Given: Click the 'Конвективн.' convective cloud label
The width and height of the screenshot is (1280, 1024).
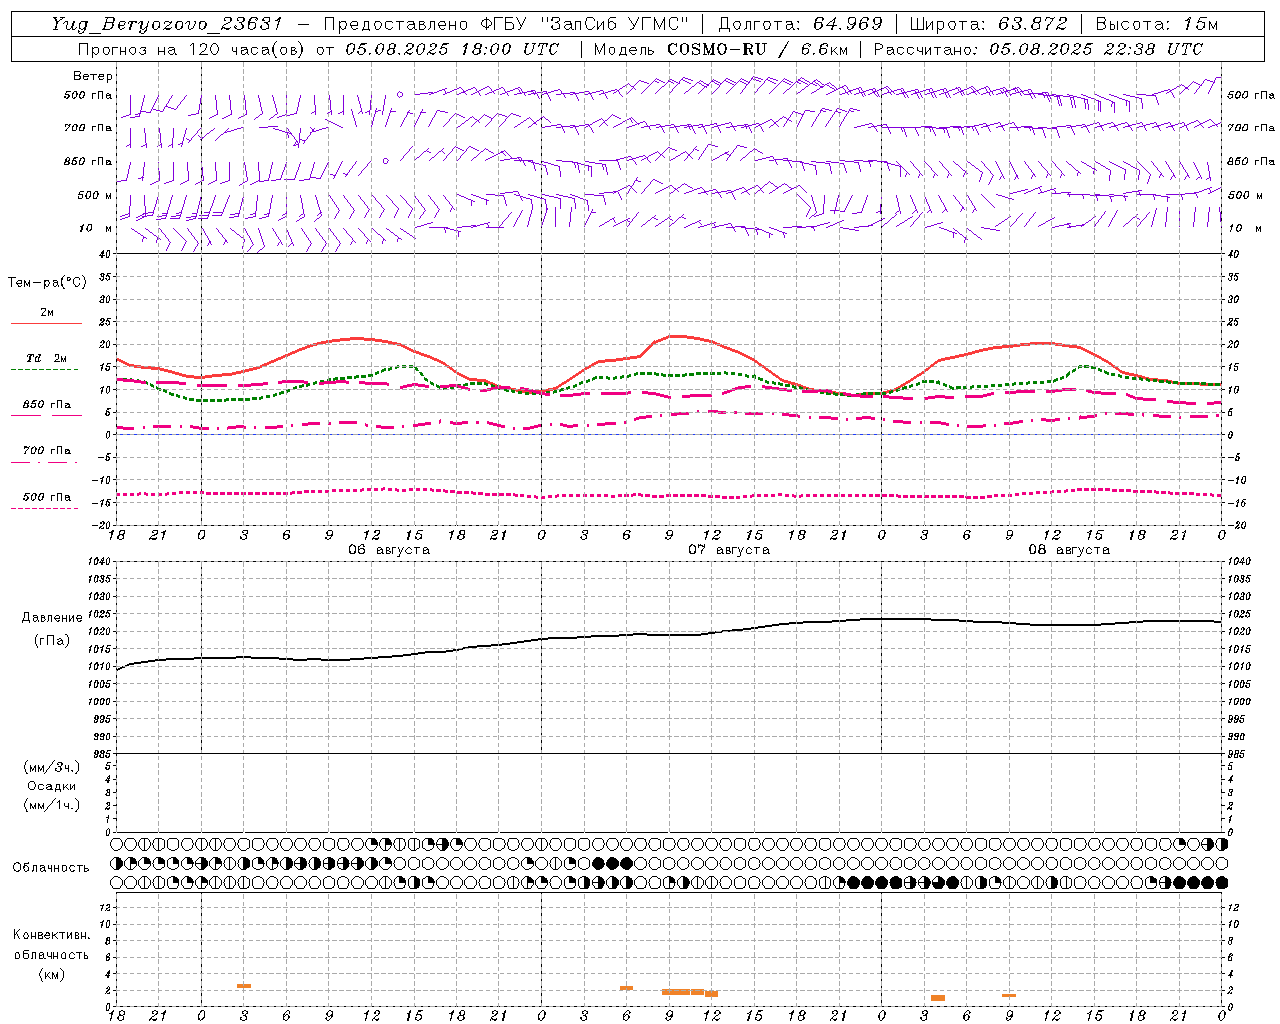Looking at the screenshot, I should coord(52,935).
